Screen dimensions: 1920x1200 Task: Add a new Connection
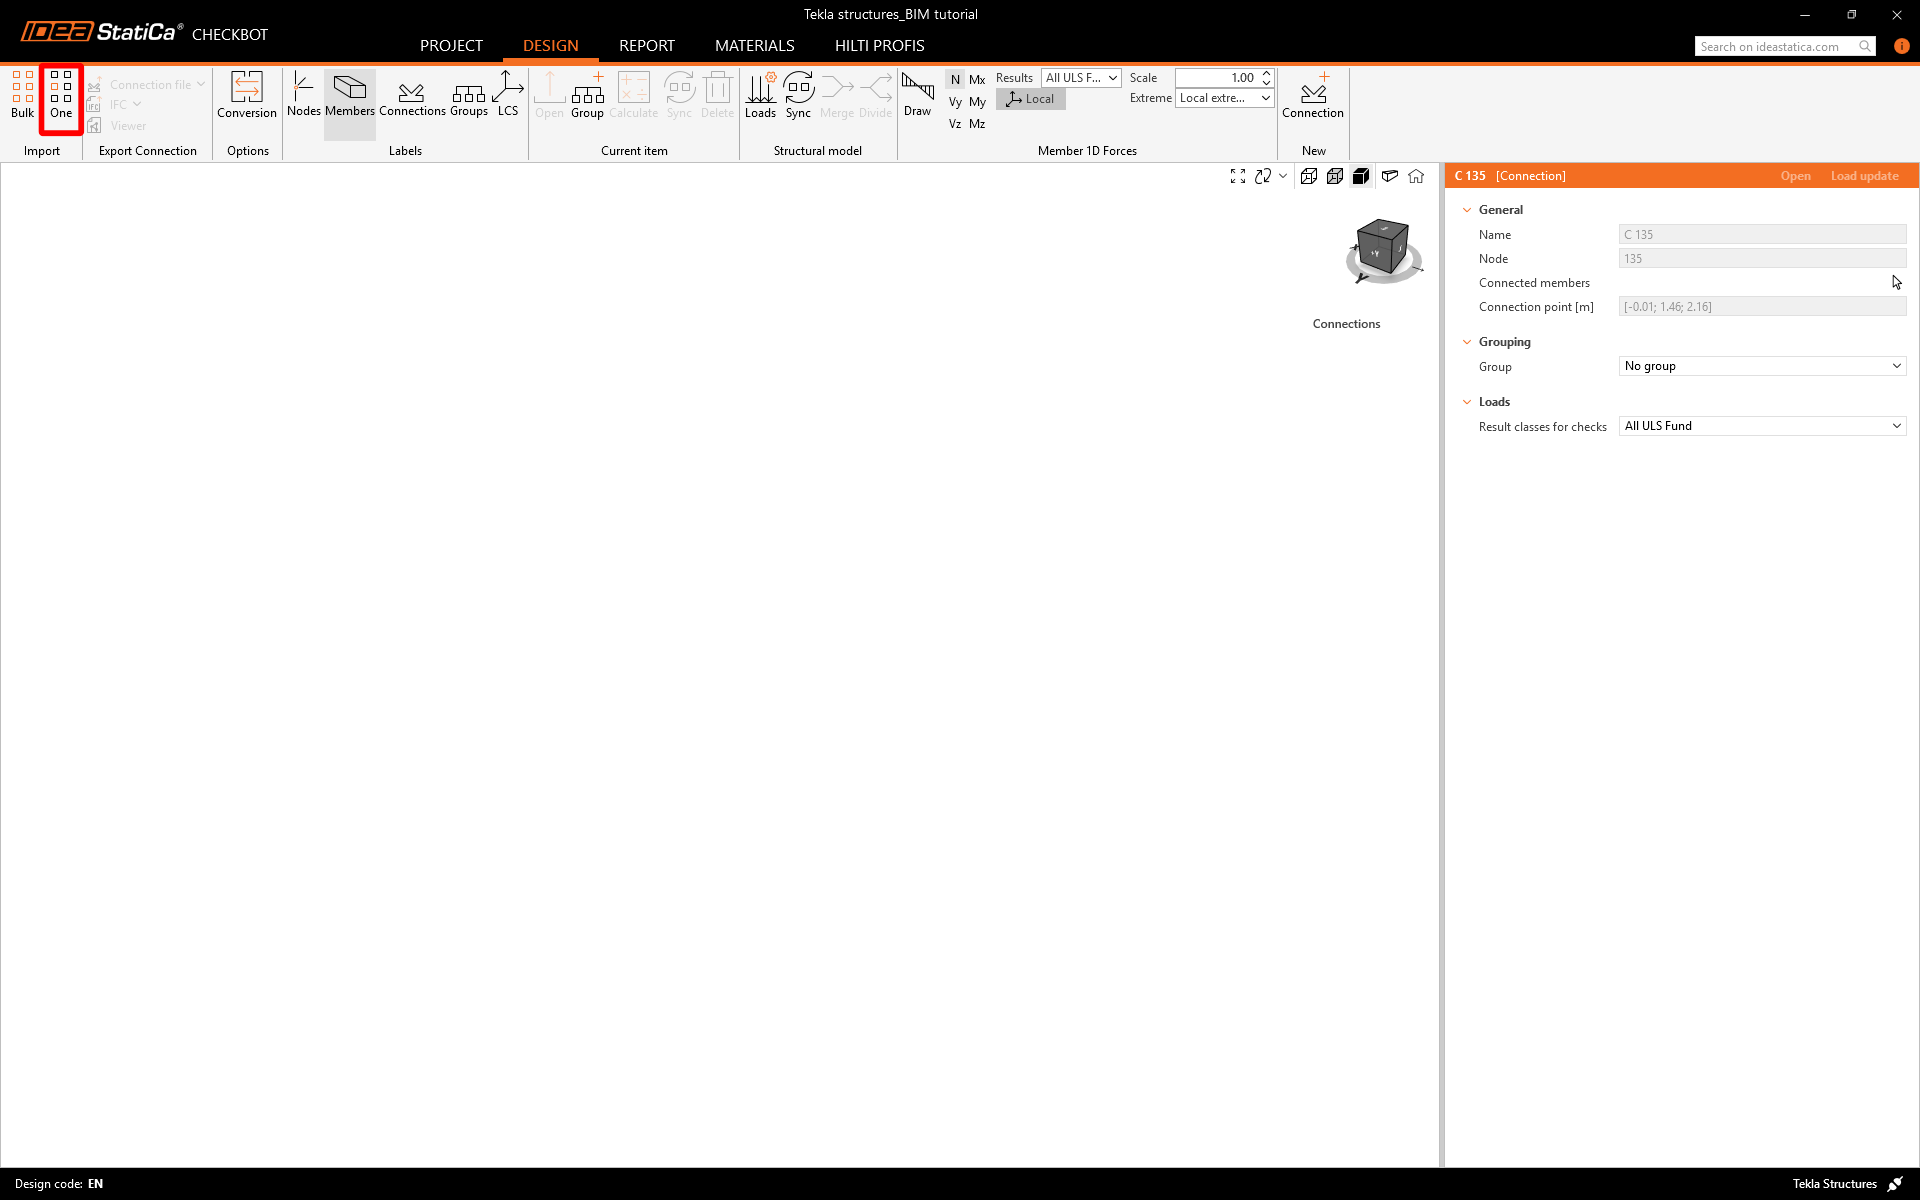pos(1312,96)
